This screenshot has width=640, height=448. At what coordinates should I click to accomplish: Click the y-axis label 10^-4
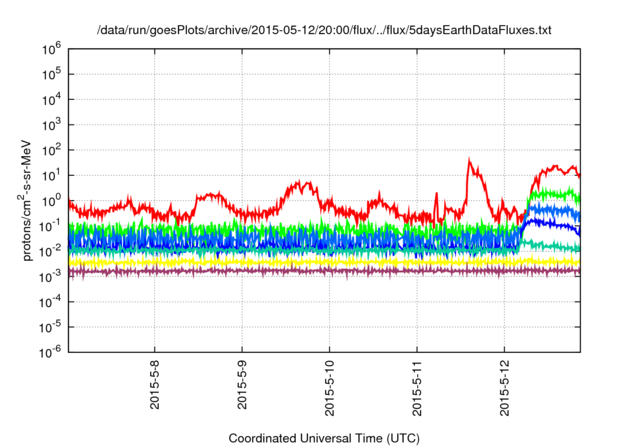tap(50, 302)
